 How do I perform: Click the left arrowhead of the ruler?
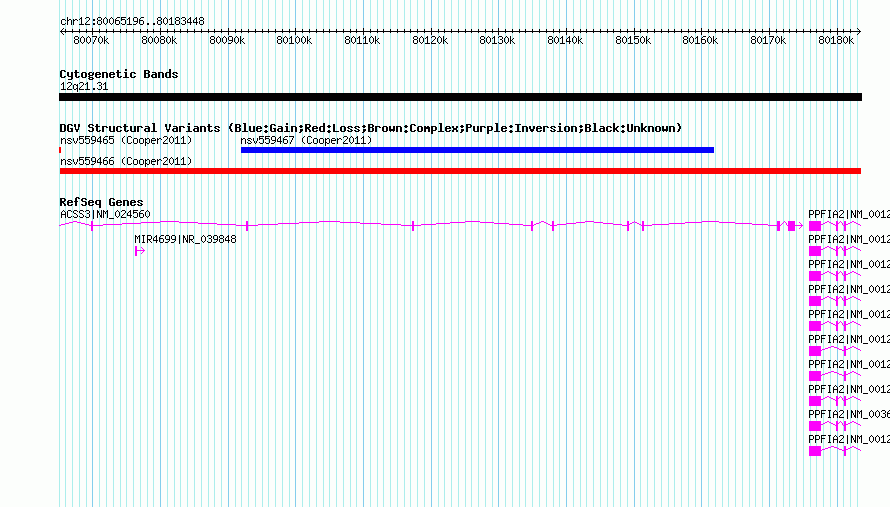(x=62, y=31)
